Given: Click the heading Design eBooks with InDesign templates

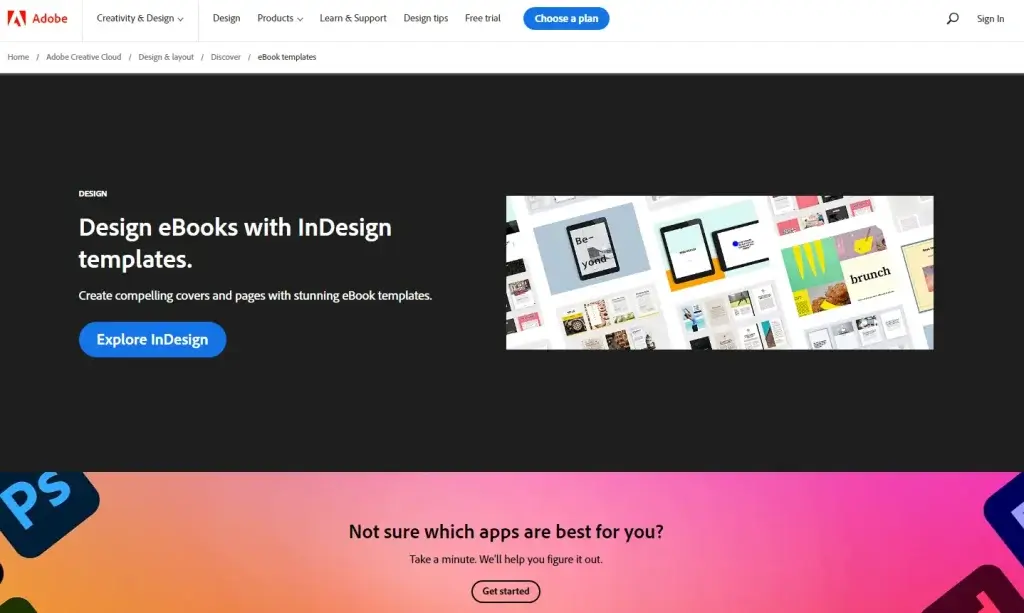Looking at the screenshot, I should click(x=235, y=243).
